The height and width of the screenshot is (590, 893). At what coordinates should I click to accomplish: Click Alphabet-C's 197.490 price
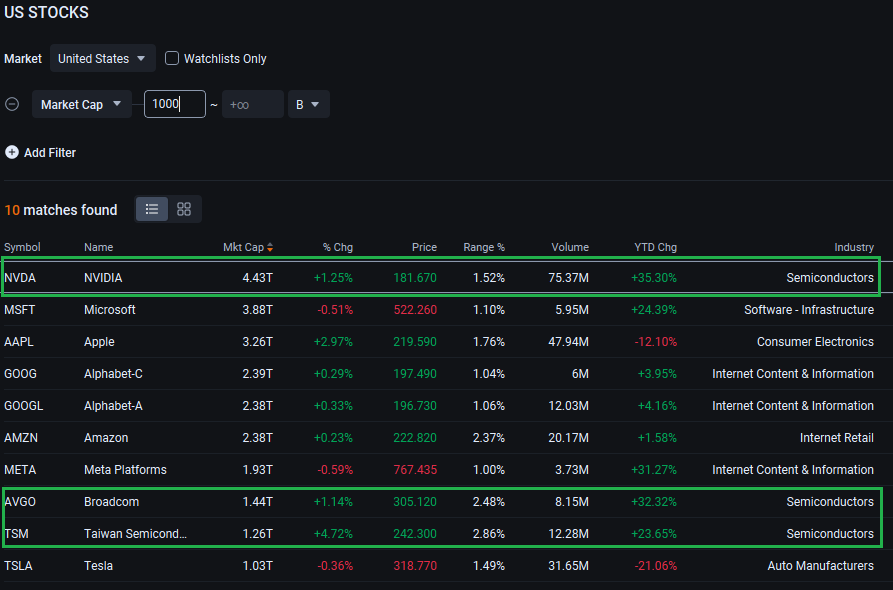(415, 374)
